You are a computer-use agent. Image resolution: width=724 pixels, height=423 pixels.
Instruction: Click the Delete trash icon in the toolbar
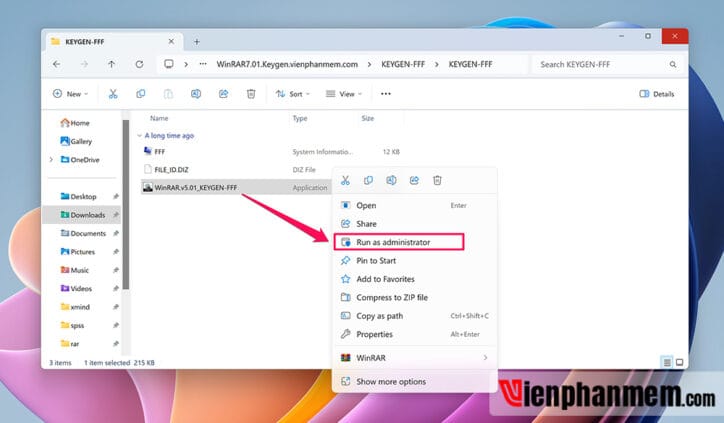(251, 94)
